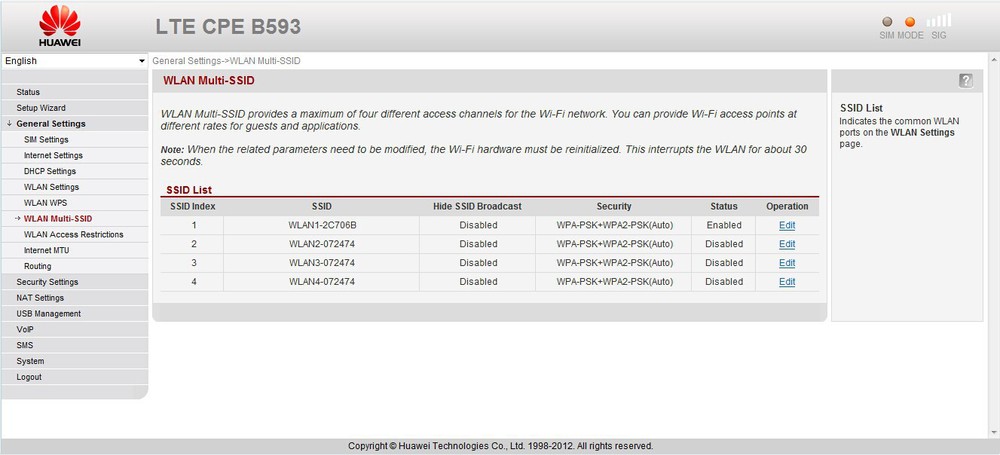Image resolution: width=1000 pixels, height=455 pixels.
Task: Navigate to the SMS page
Action: coord(25,345)
